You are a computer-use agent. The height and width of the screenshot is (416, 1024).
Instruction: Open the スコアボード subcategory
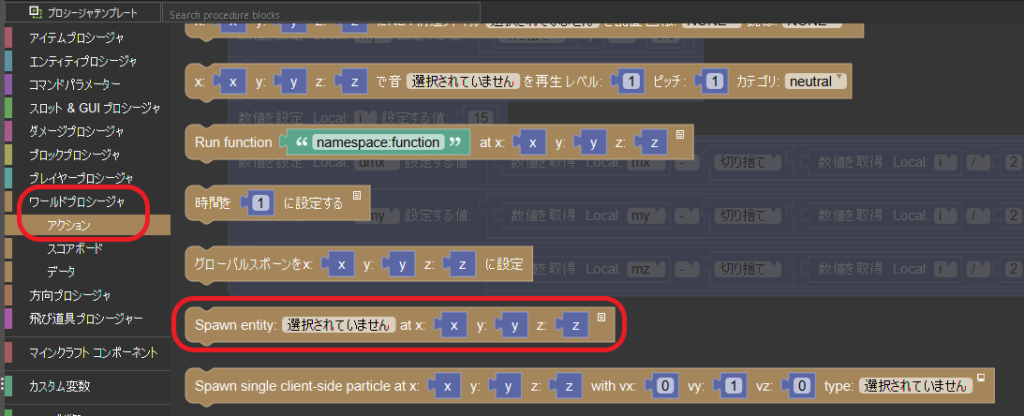pos(75,248)
